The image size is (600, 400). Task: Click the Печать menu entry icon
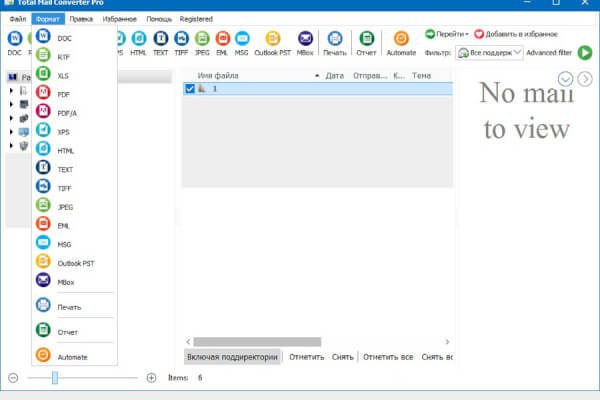coord(43,305)
